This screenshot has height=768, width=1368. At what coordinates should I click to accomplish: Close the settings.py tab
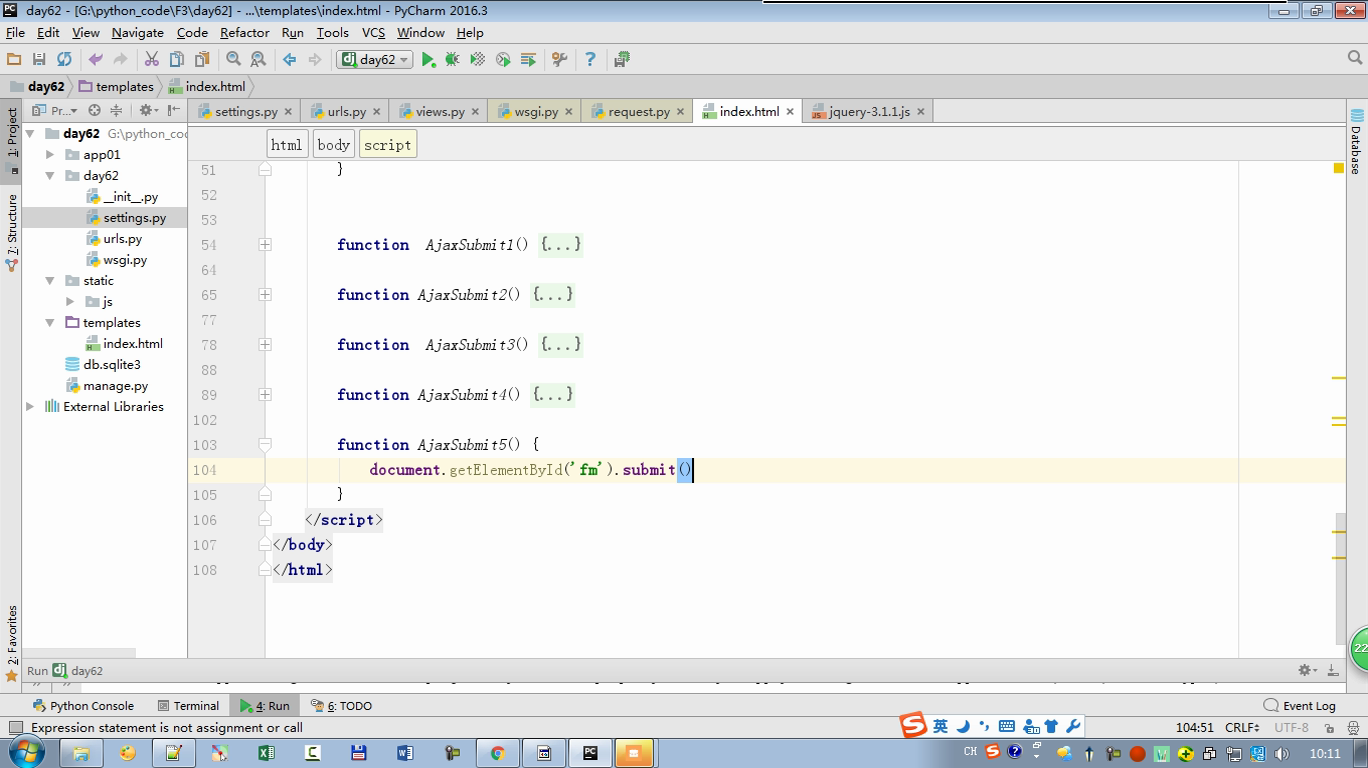(288, 112)
